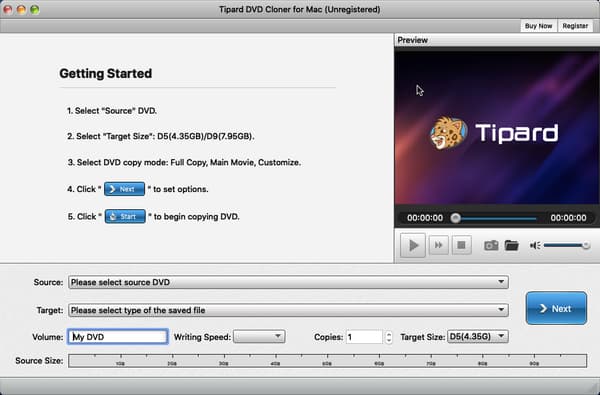Screen dimensions: 600x395
Task: Open the Writing Speed dropdown
Action: 259,337
